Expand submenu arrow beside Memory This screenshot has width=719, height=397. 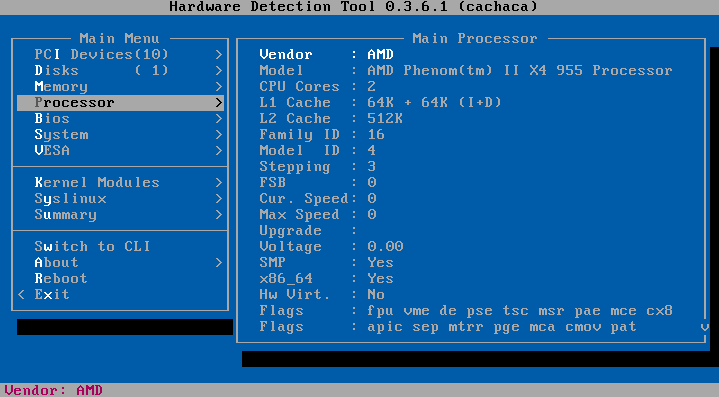pos(219,87)
